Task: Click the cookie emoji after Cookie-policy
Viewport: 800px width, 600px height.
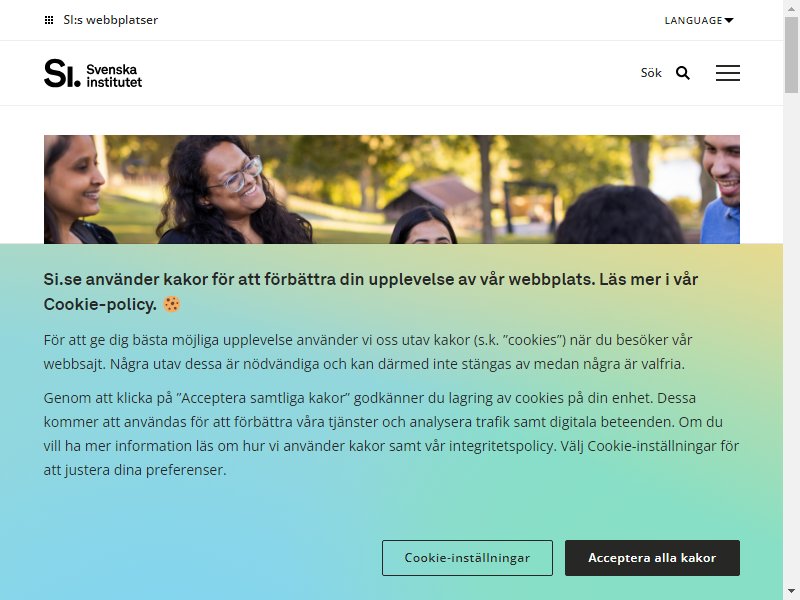Action: coord(172,304)
